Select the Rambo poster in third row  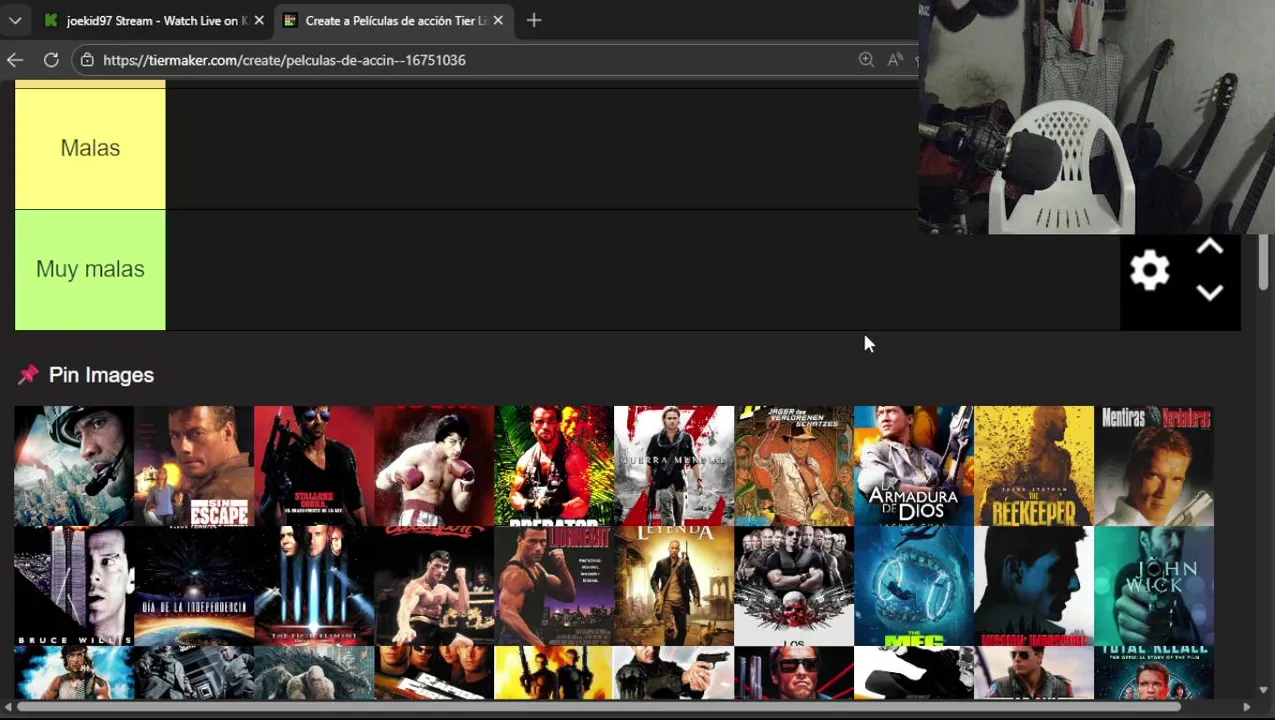(x=74, y=672)
